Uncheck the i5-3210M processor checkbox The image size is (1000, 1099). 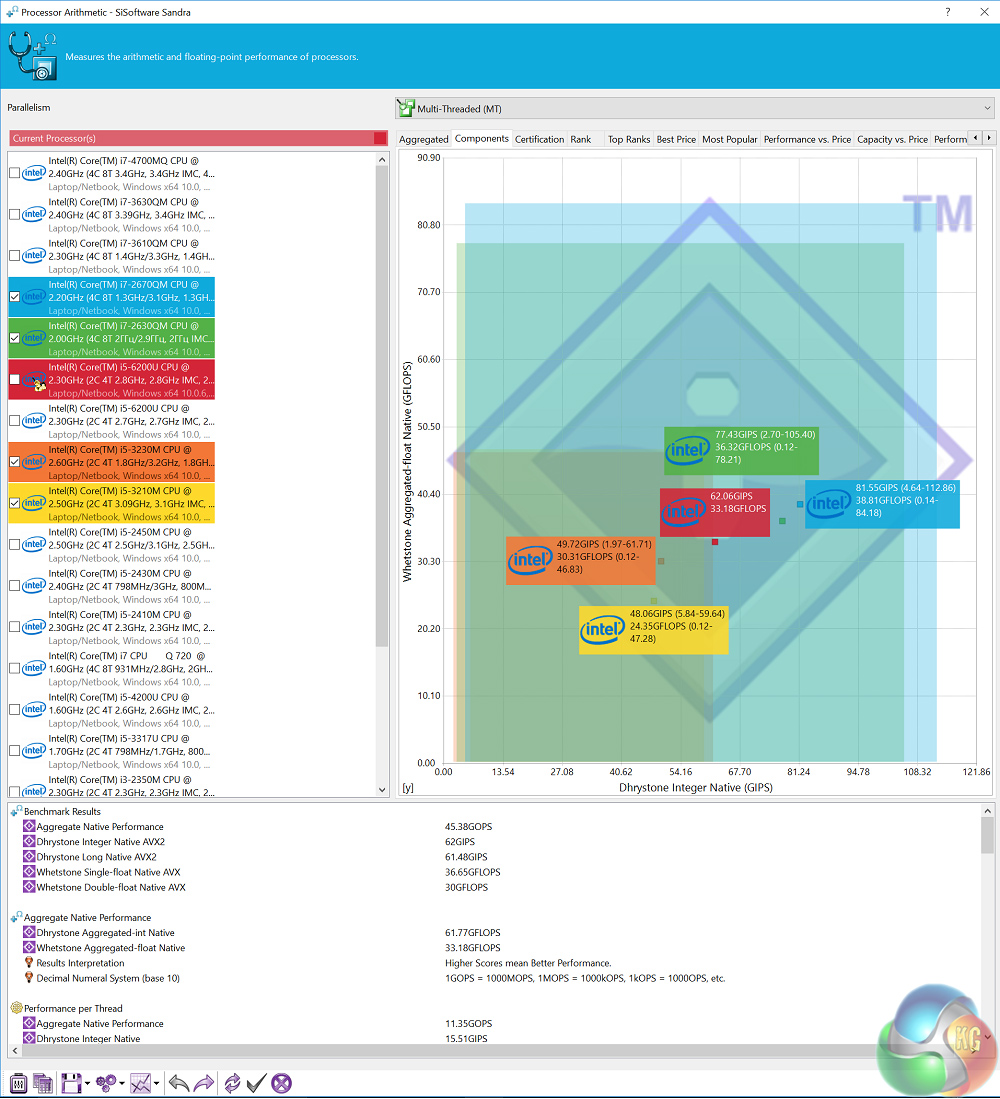[x=15, y=503]
